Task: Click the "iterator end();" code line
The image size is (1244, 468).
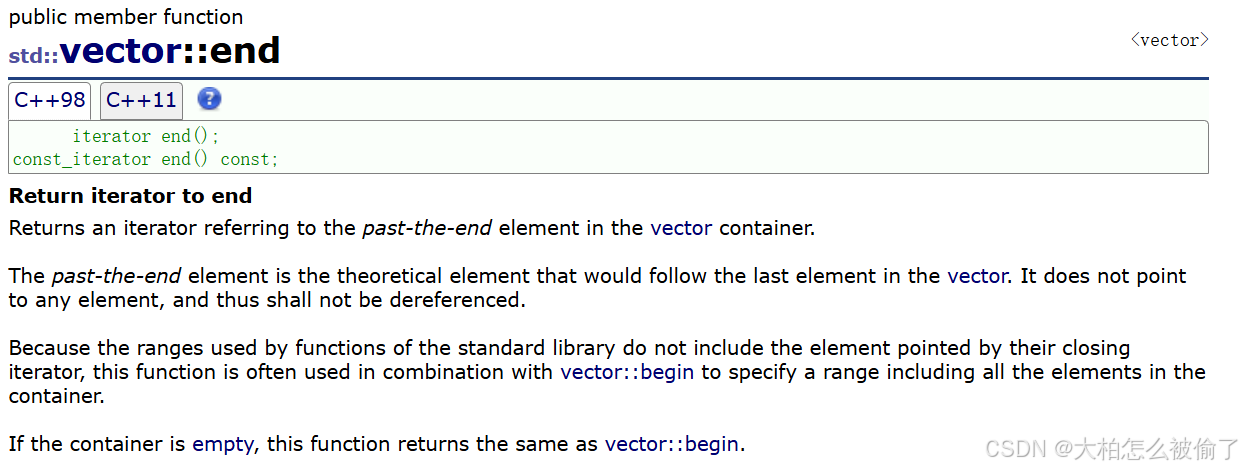Action: tap(145, 136)
